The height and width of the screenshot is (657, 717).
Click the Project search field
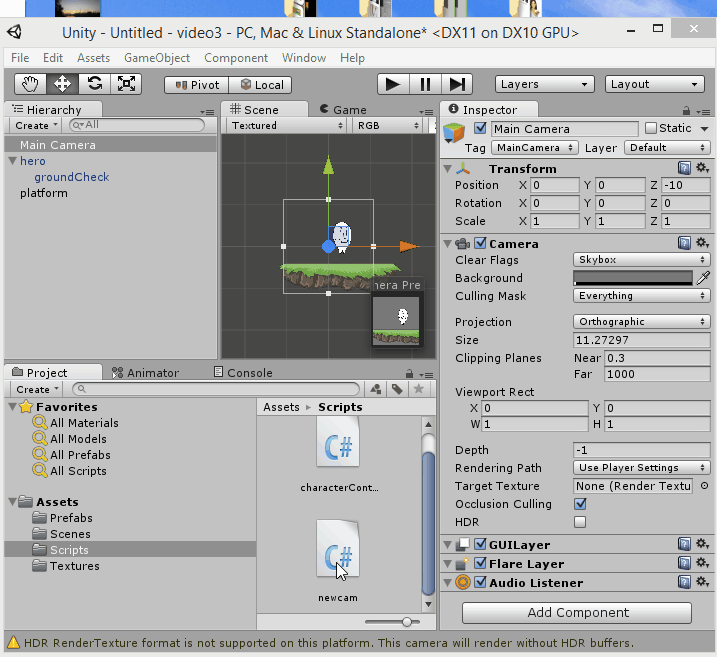(x=216, y=389)
